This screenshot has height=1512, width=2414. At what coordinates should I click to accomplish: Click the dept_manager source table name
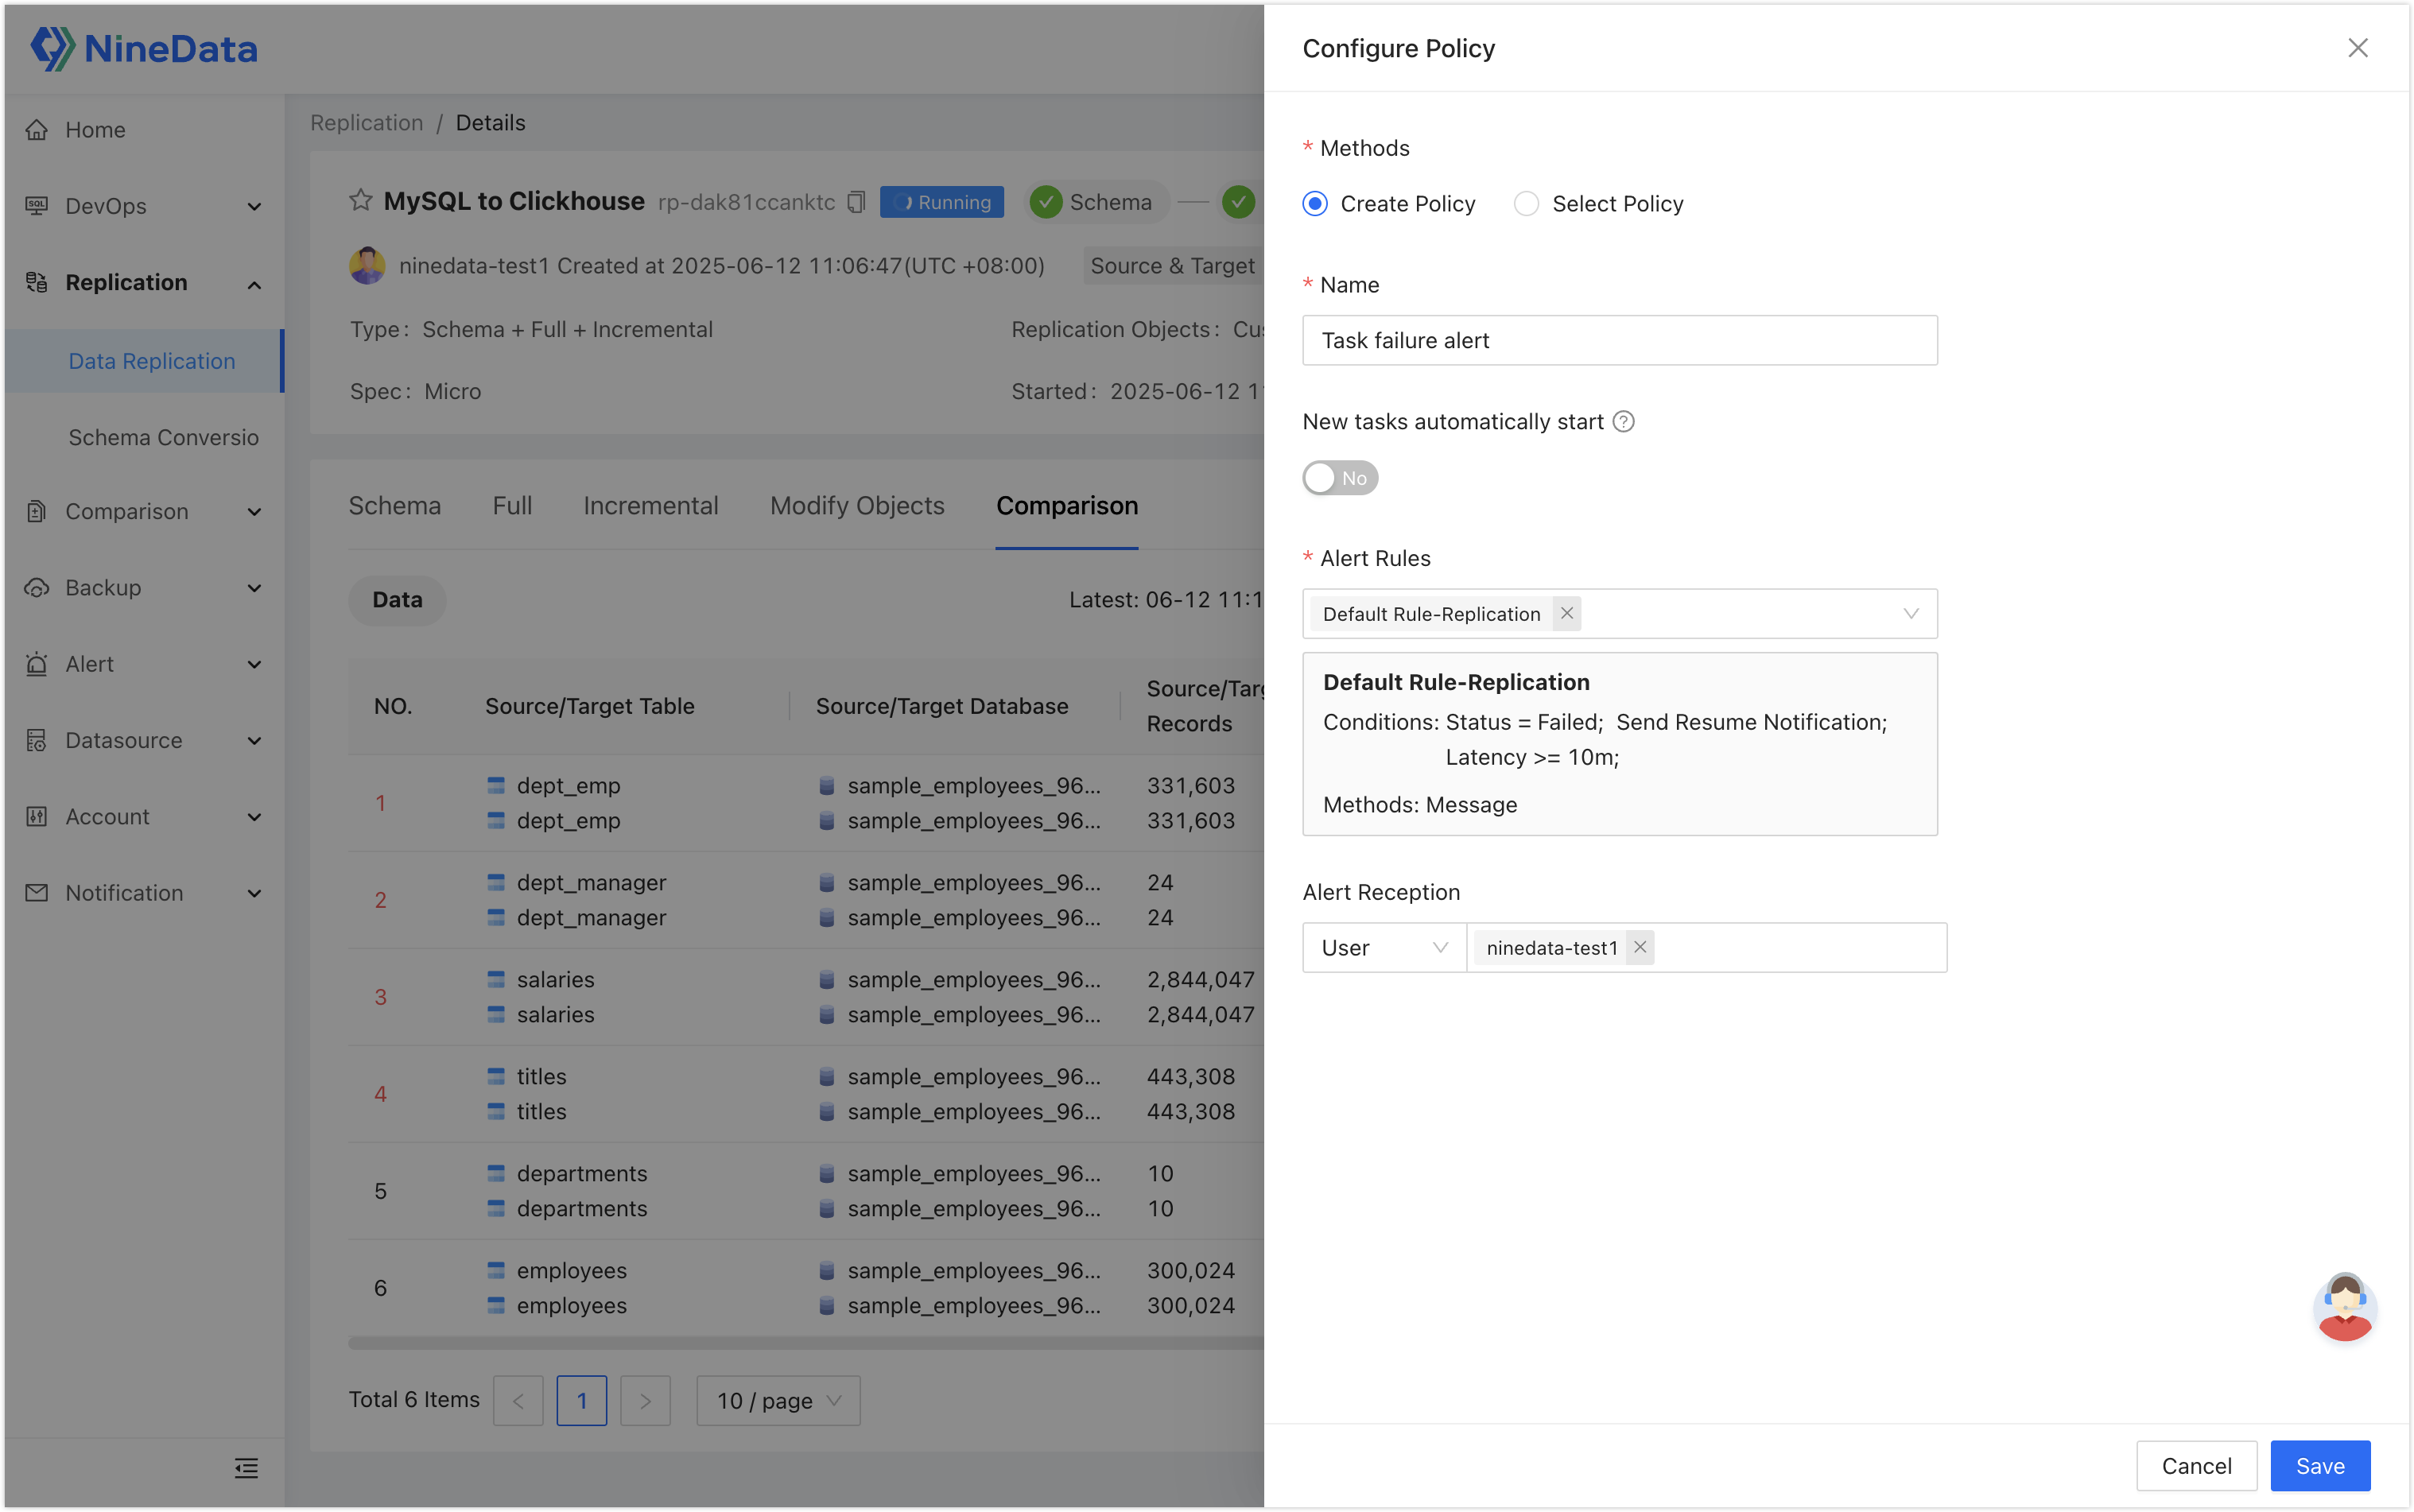(591, 883)
